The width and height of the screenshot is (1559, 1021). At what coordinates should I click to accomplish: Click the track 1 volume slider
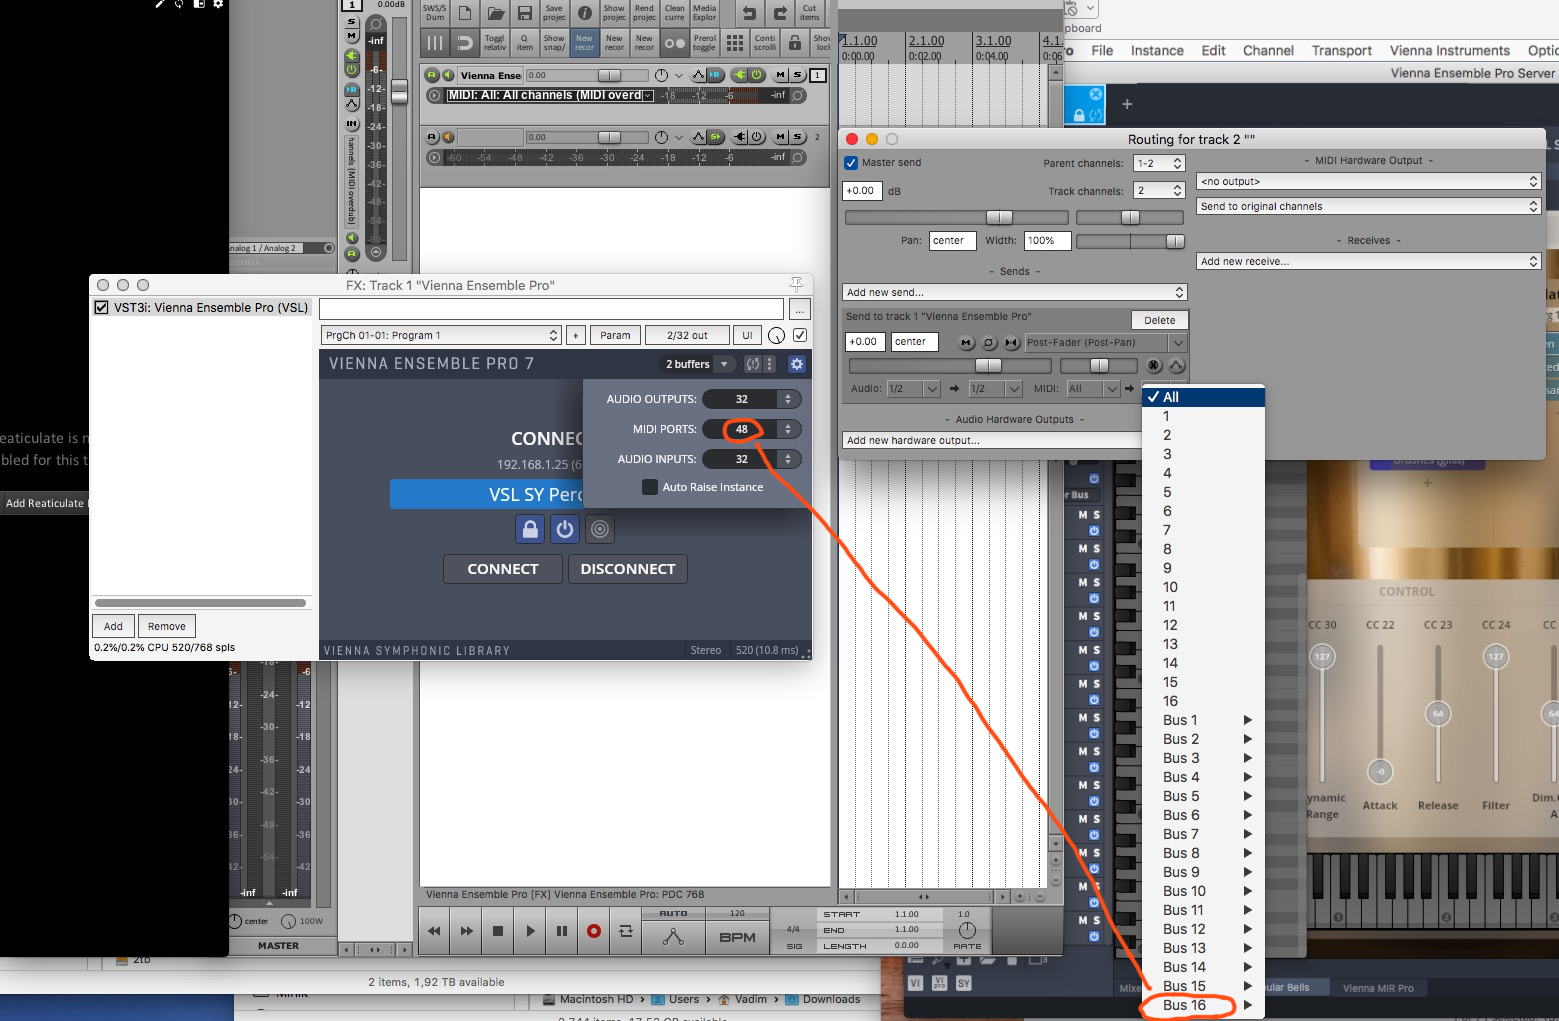[587, 76]
